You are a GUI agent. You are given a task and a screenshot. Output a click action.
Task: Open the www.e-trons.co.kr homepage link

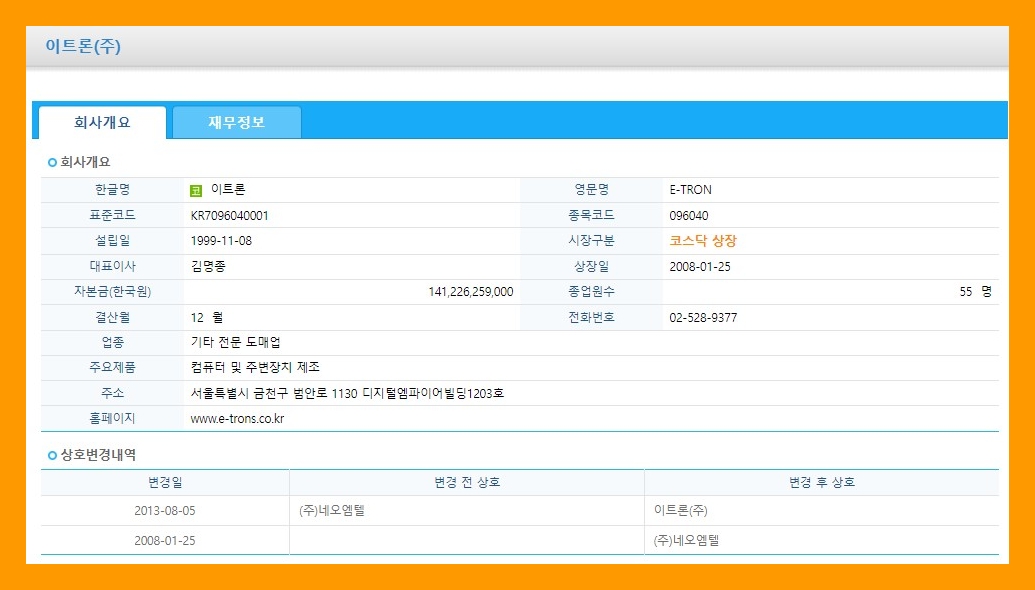click(x=238, y=418)
